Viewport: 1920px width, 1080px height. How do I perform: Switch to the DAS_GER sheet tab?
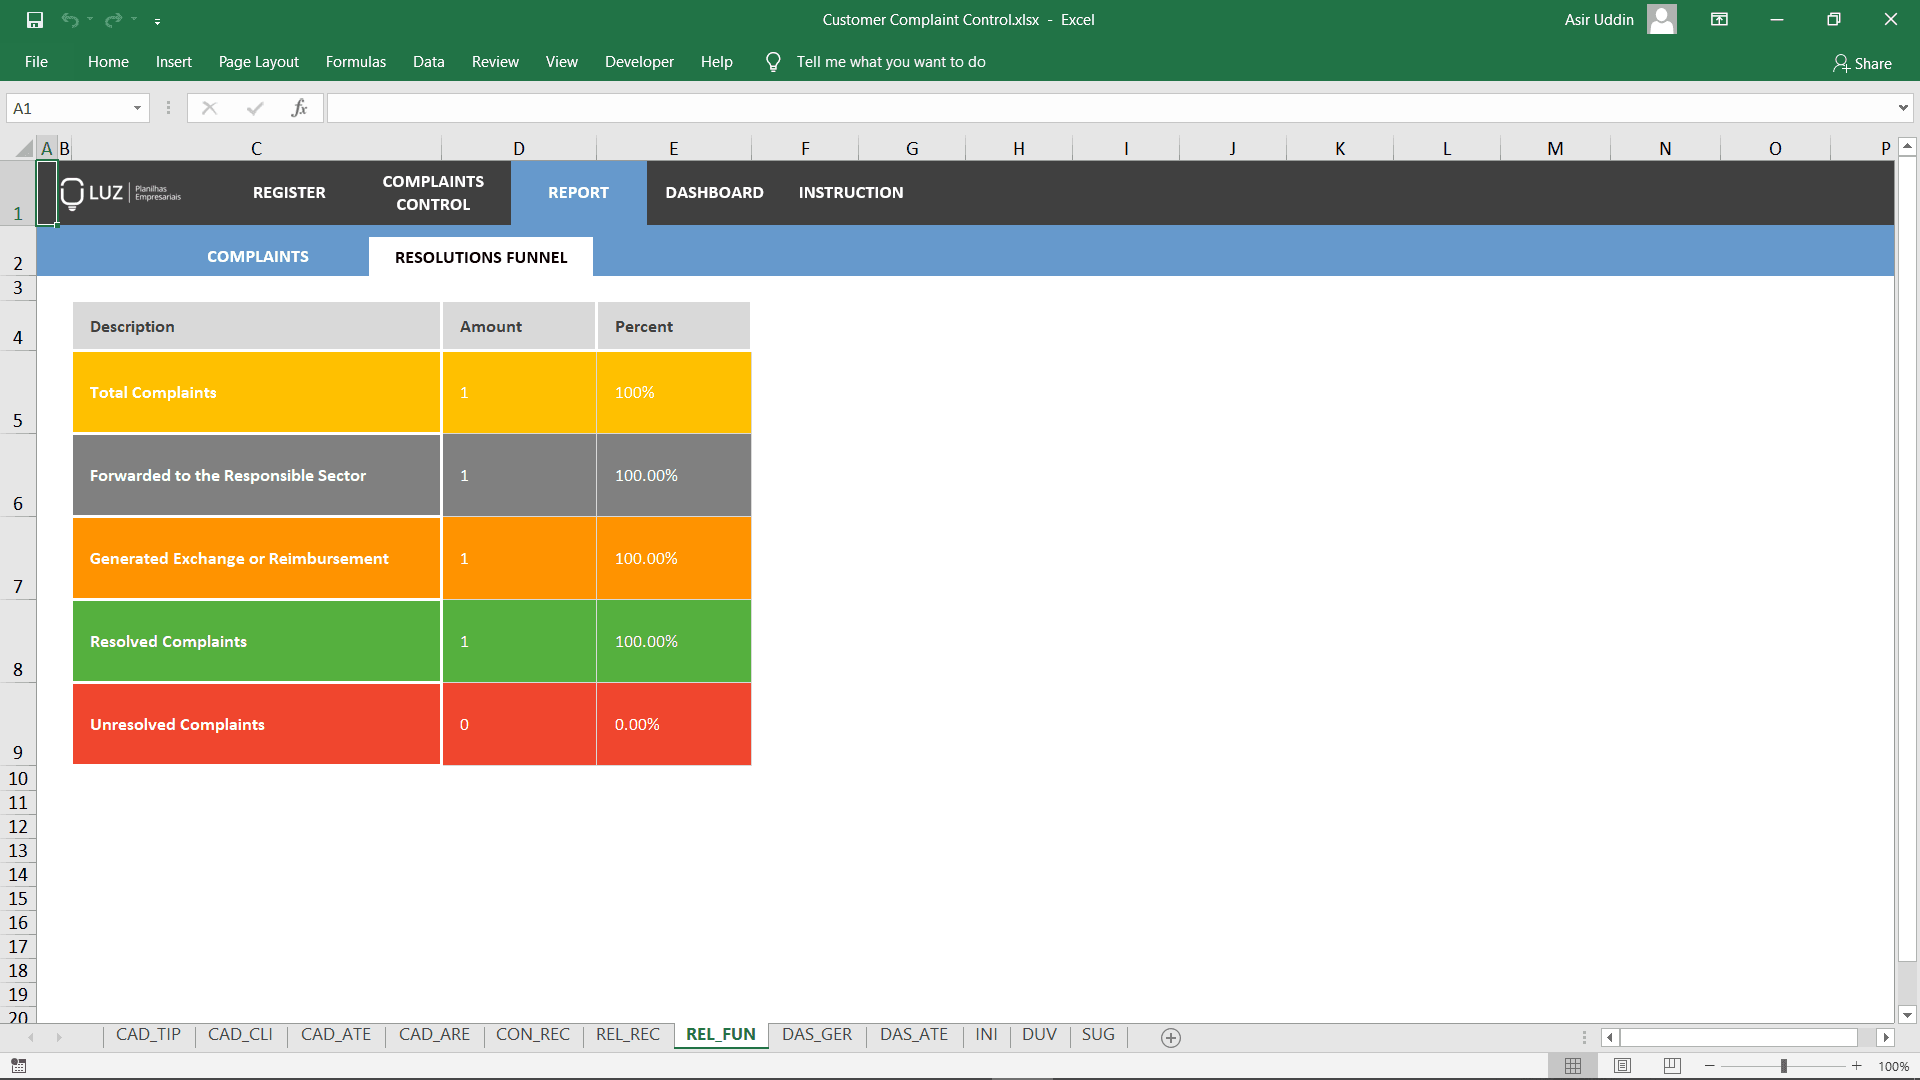[817, 1035]
